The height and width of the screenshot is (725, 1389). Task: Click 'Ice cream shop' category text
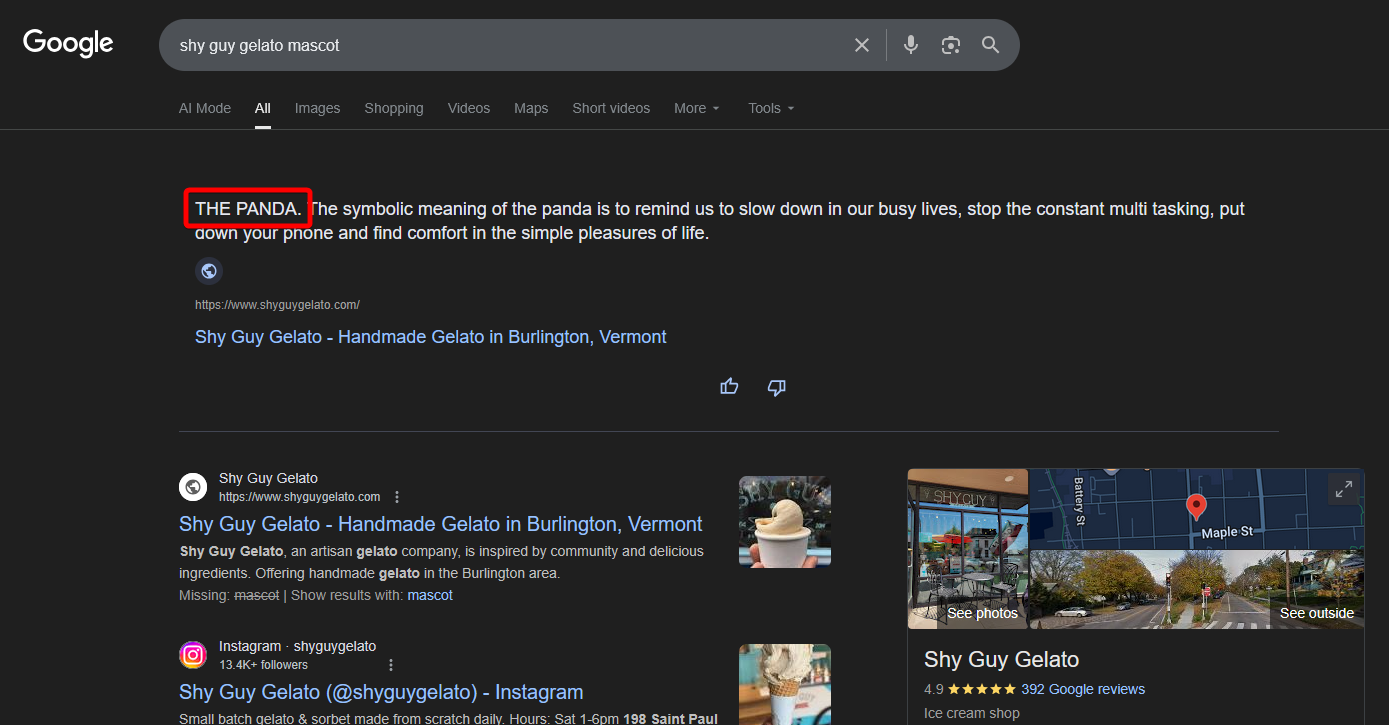(x=972, y=714)
